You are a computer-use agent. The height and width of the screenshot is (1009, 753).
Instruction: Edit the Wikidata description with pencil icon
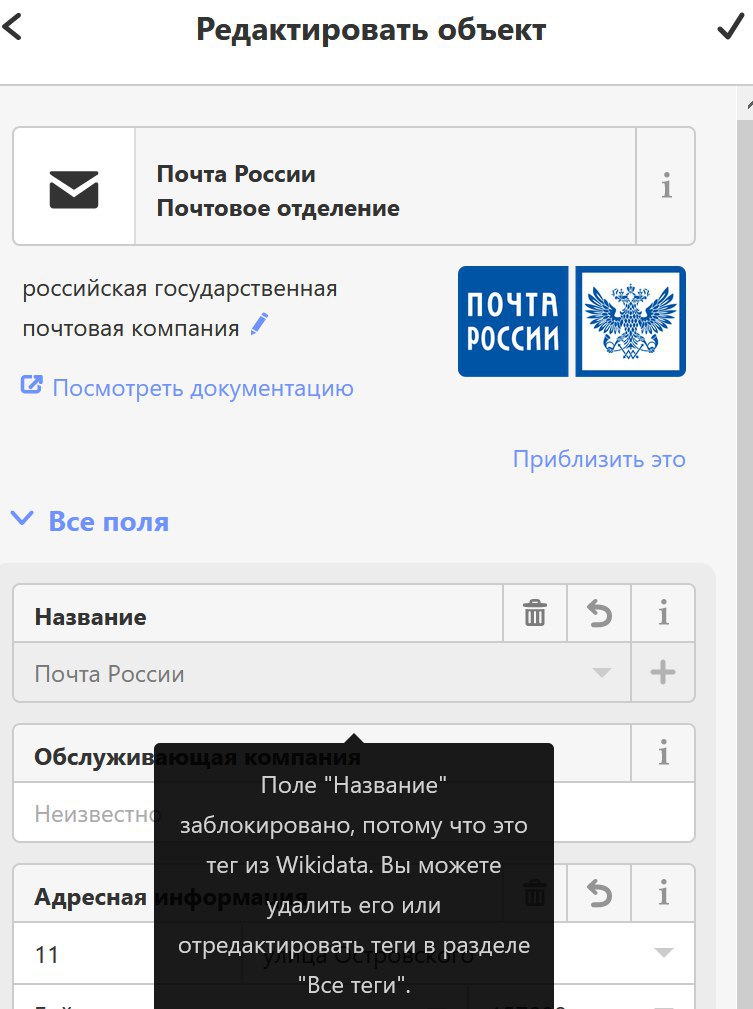[259, 324]
